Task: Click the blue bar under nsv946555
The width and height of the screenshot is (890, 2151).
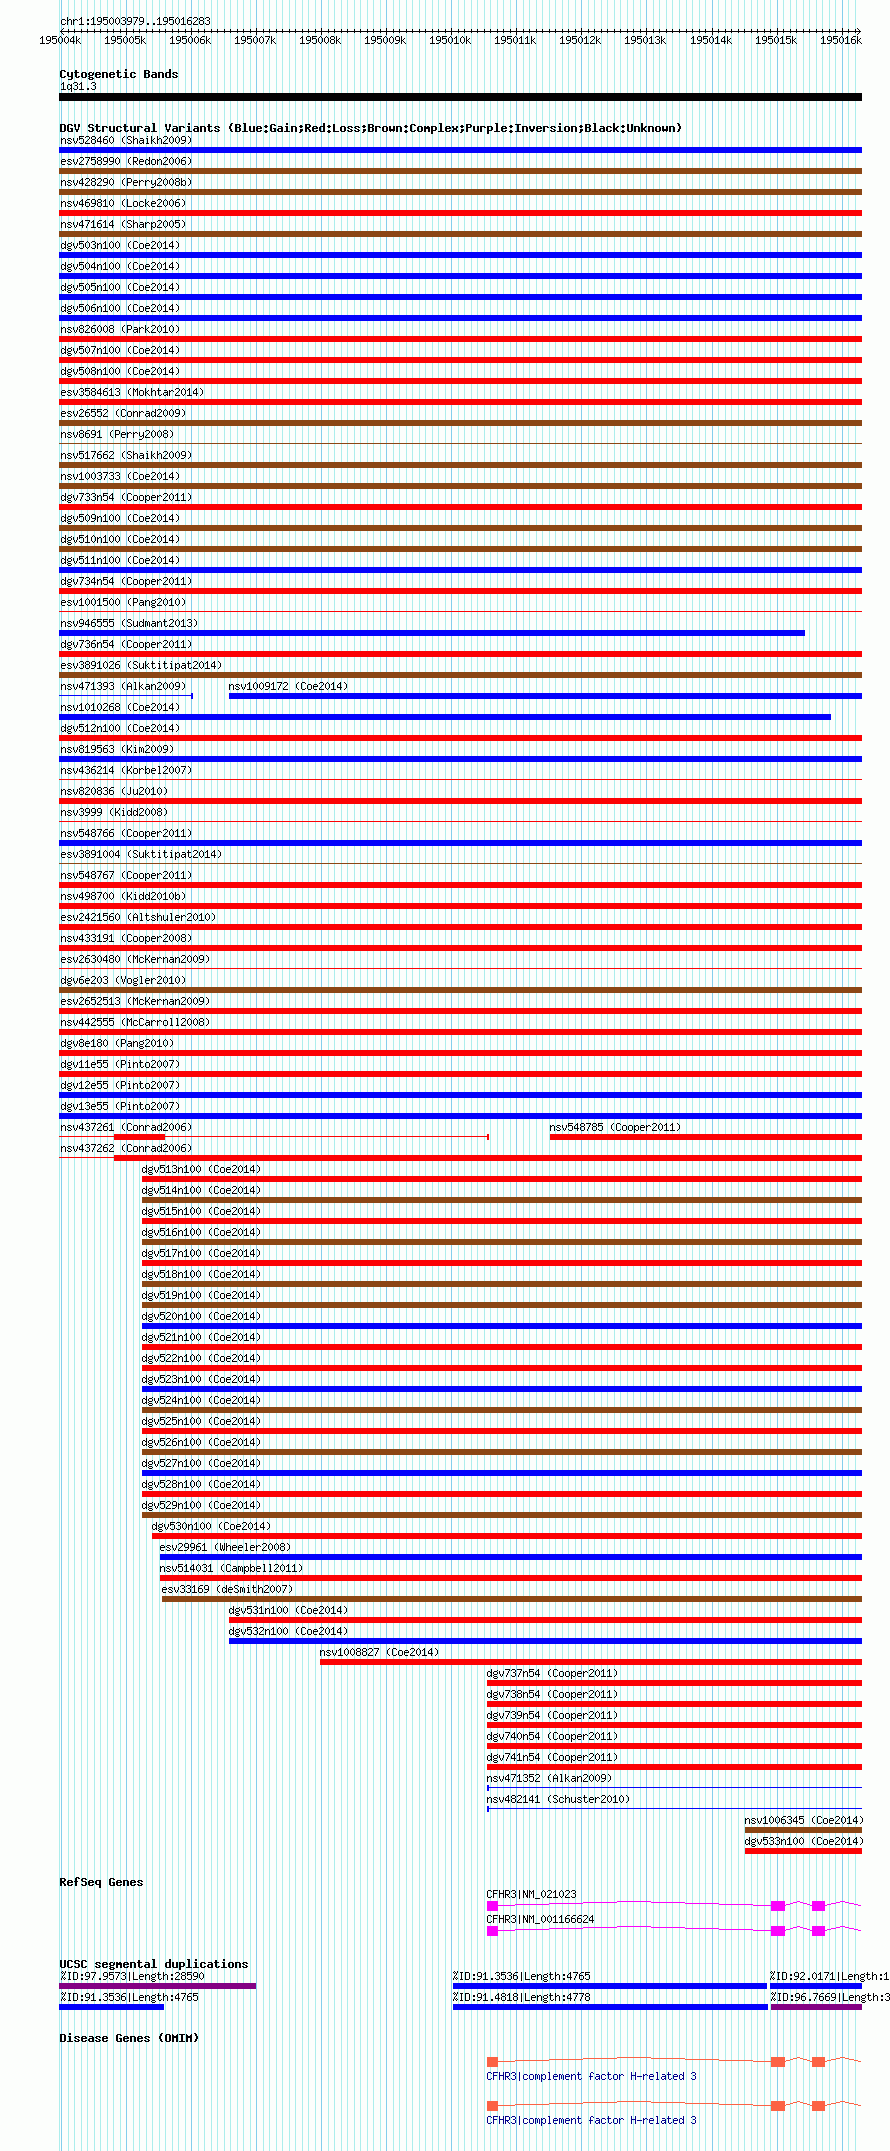Action: [x=432, y=633]
